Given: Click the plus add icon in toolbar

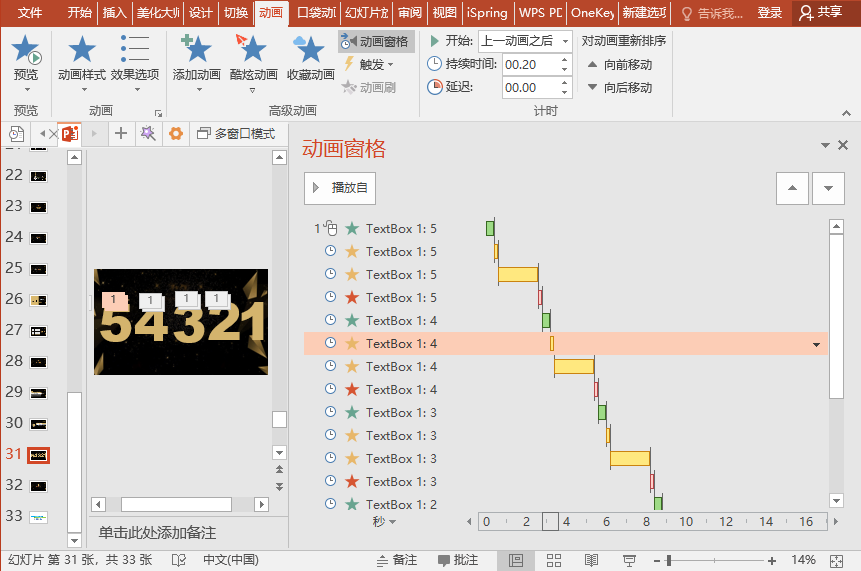Looking at the screenshot, I should [121, 133].
